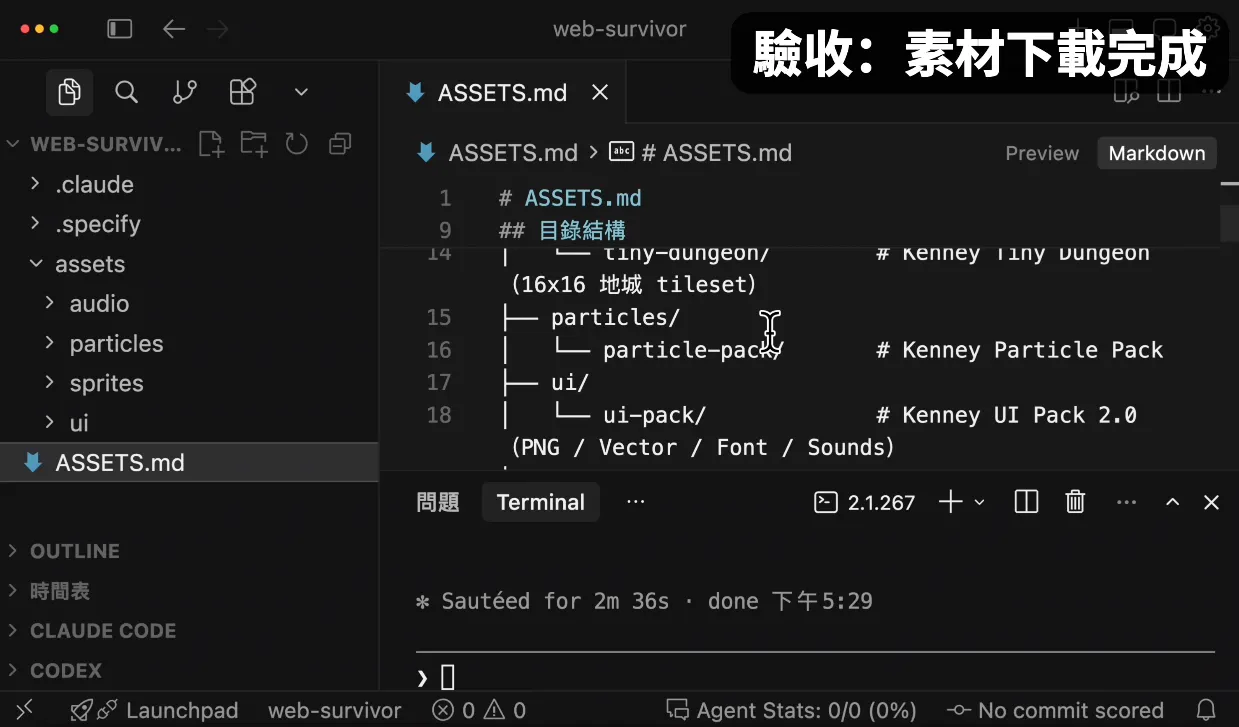Select the Terminal panel tab

[541, 502]
